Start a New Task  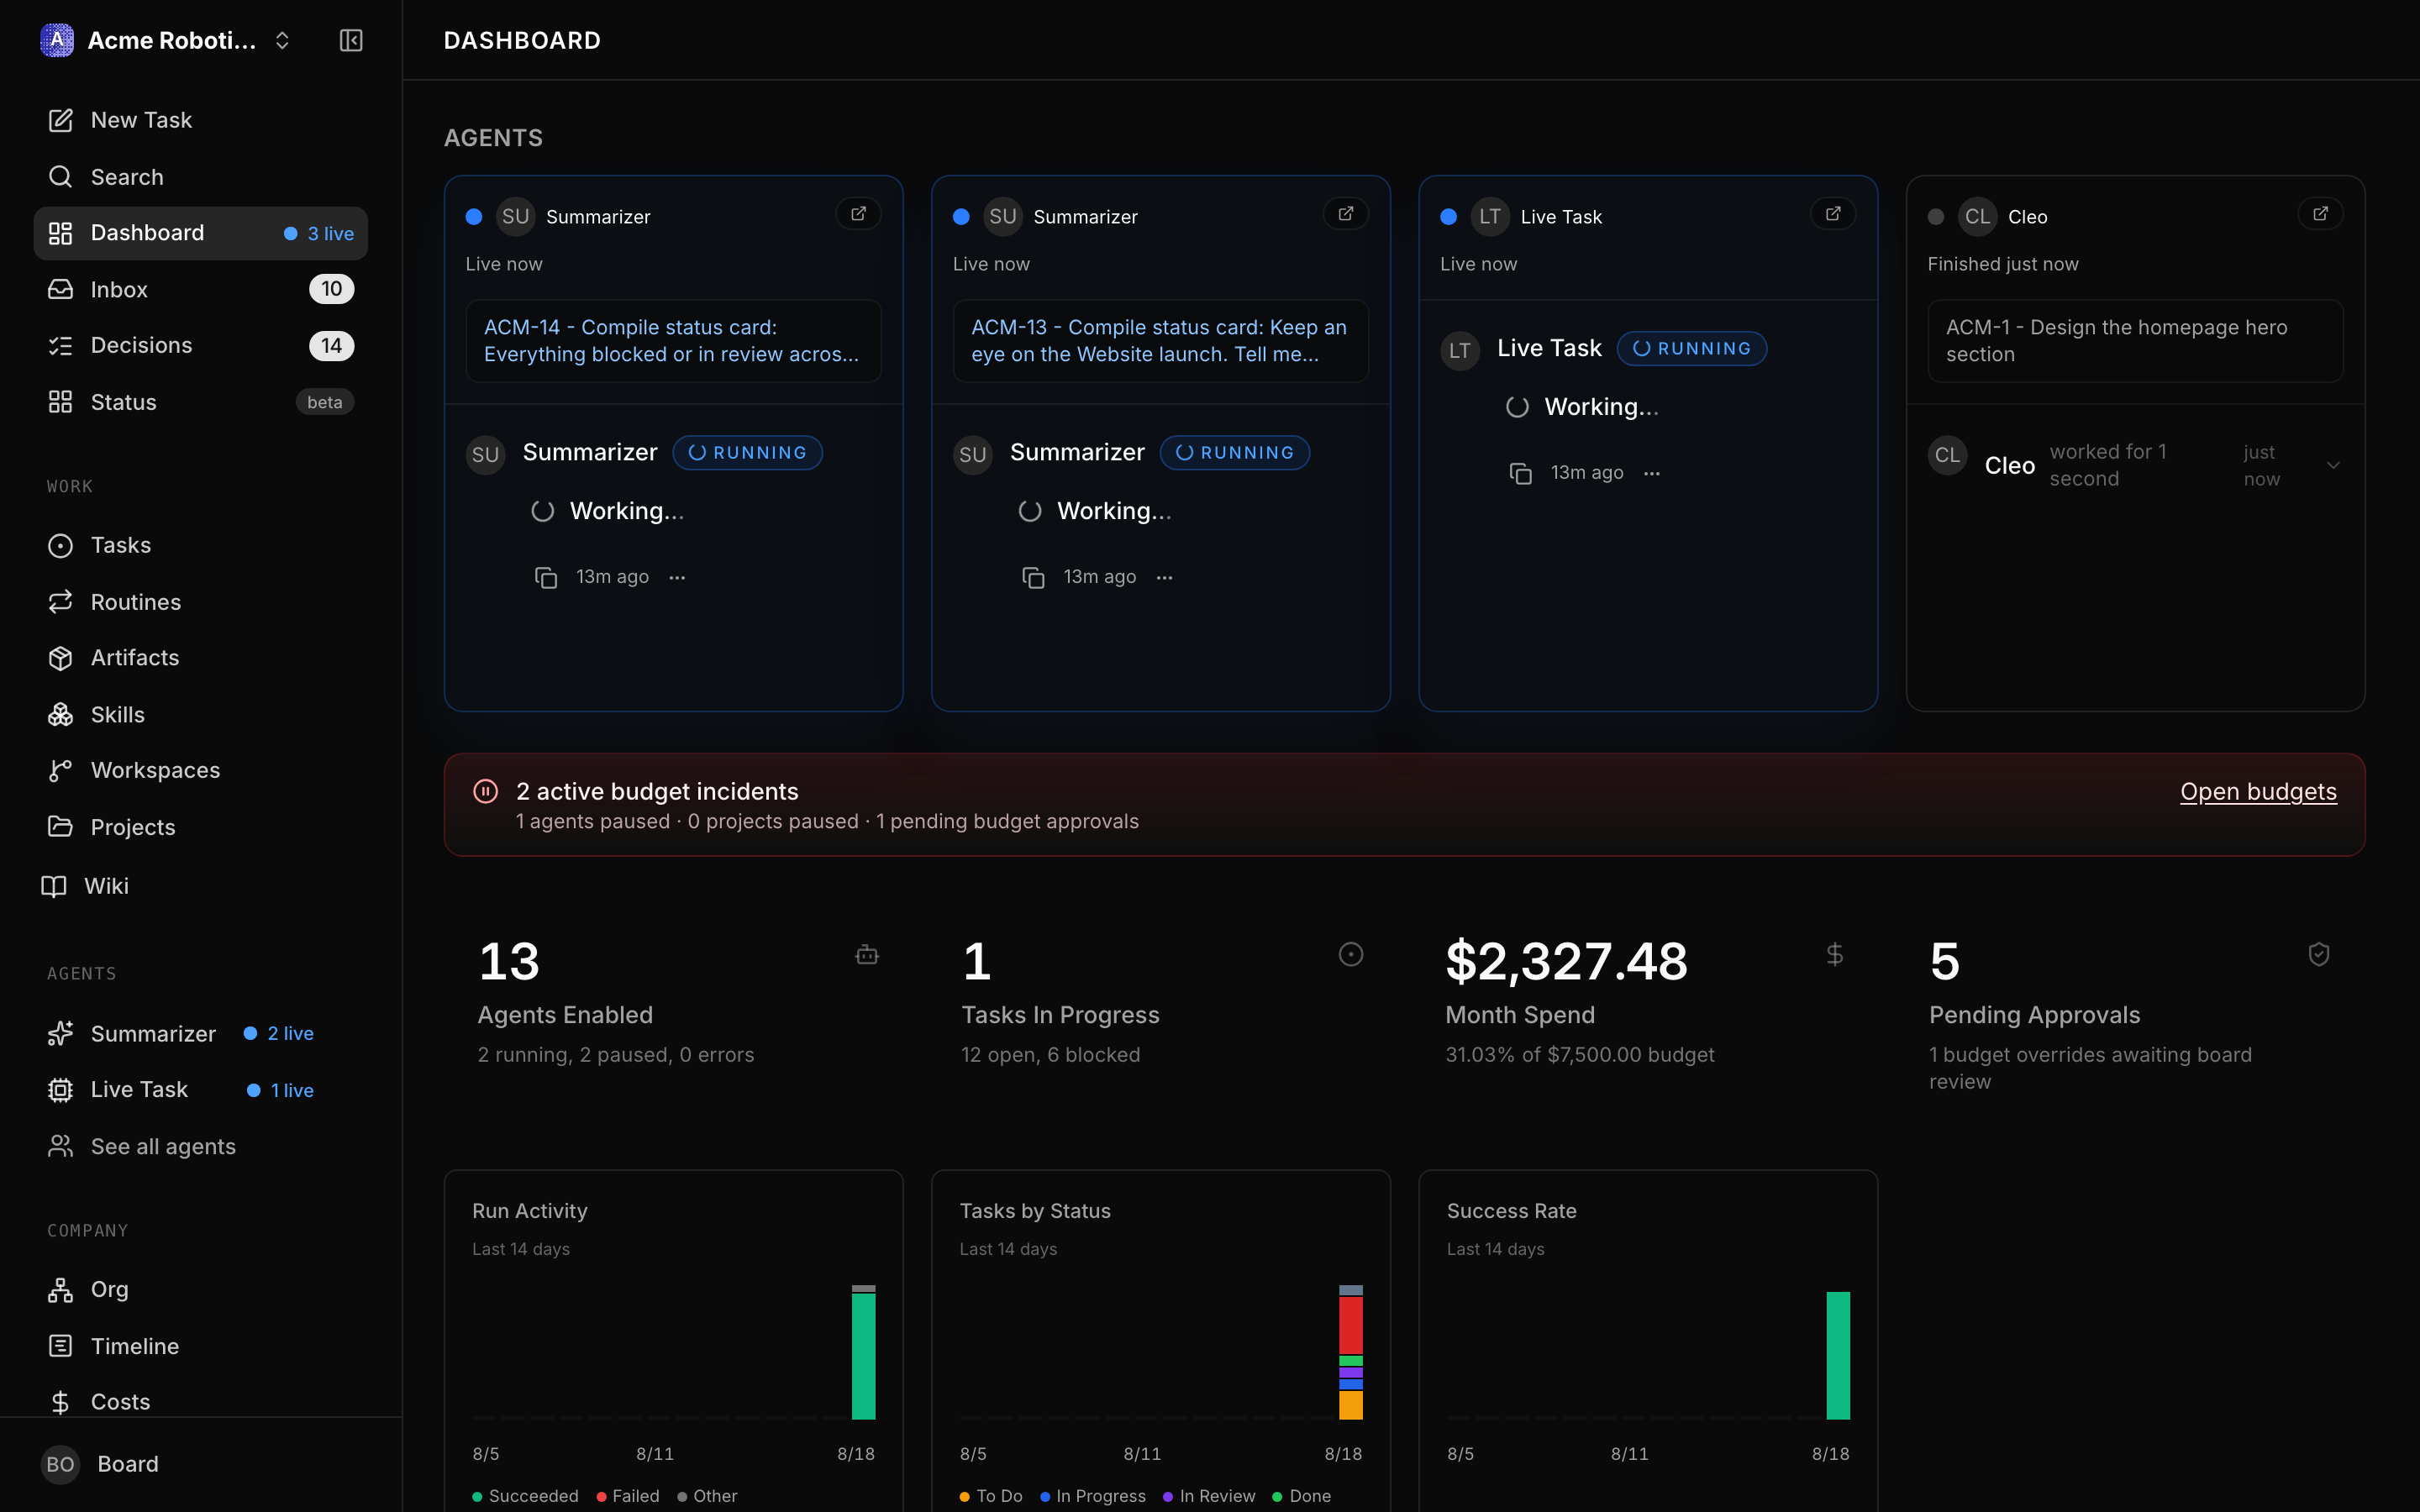click(x=200, y=120)
